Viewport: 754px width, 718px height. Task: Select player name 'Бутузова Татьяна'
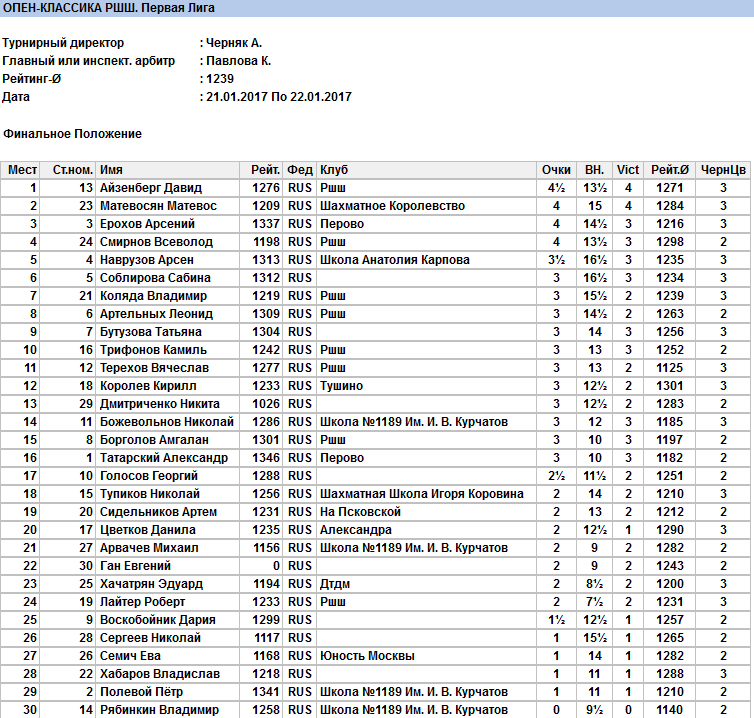151,332
